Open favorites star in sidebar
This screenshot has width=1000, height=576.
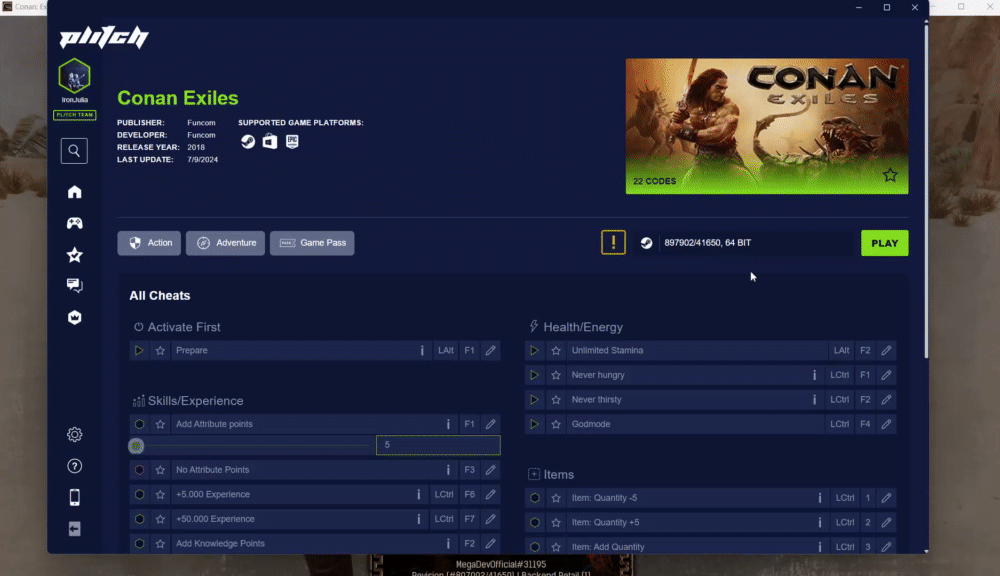75,255
